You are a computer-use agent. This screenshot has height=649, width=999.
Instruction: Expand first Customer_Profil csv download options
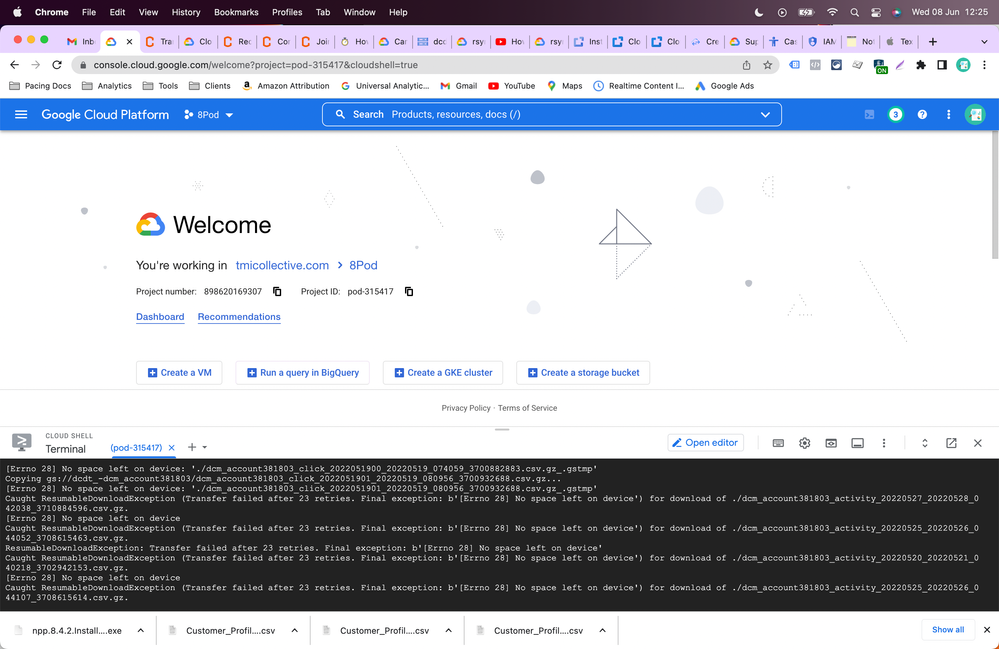tap(294, 631)
